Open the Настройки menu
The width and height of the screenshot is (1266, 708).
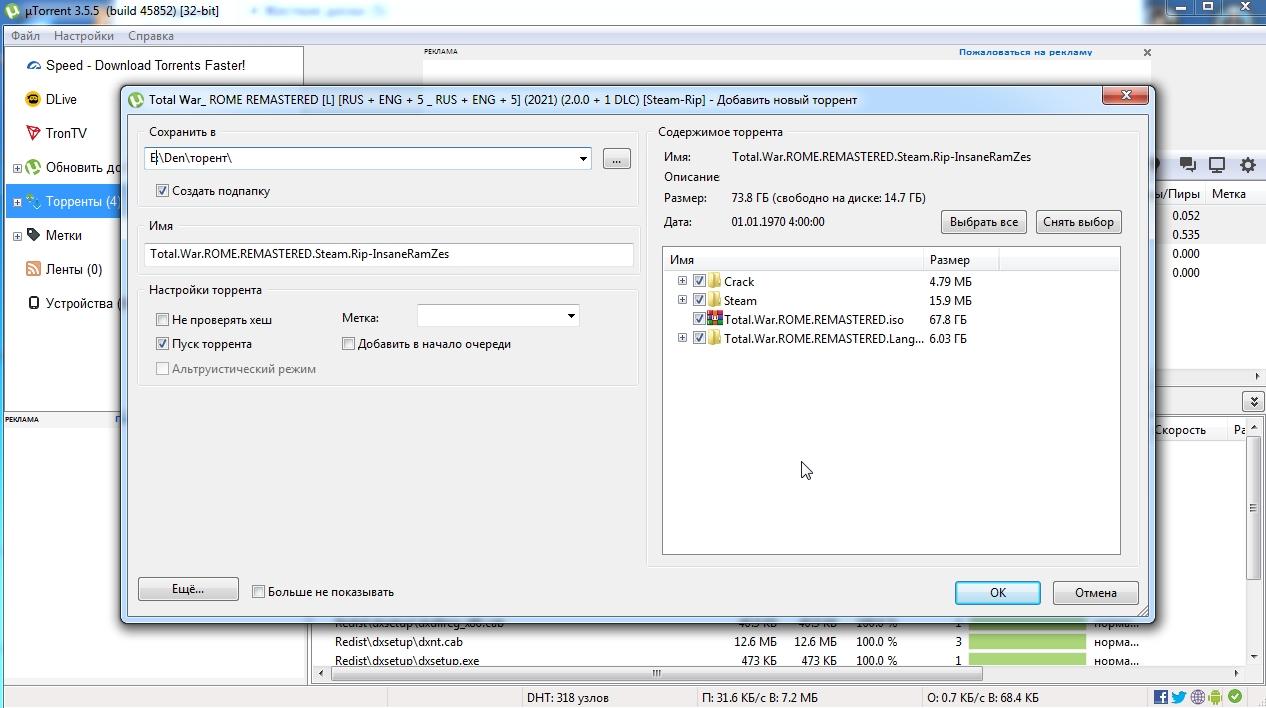click(84, 36)
